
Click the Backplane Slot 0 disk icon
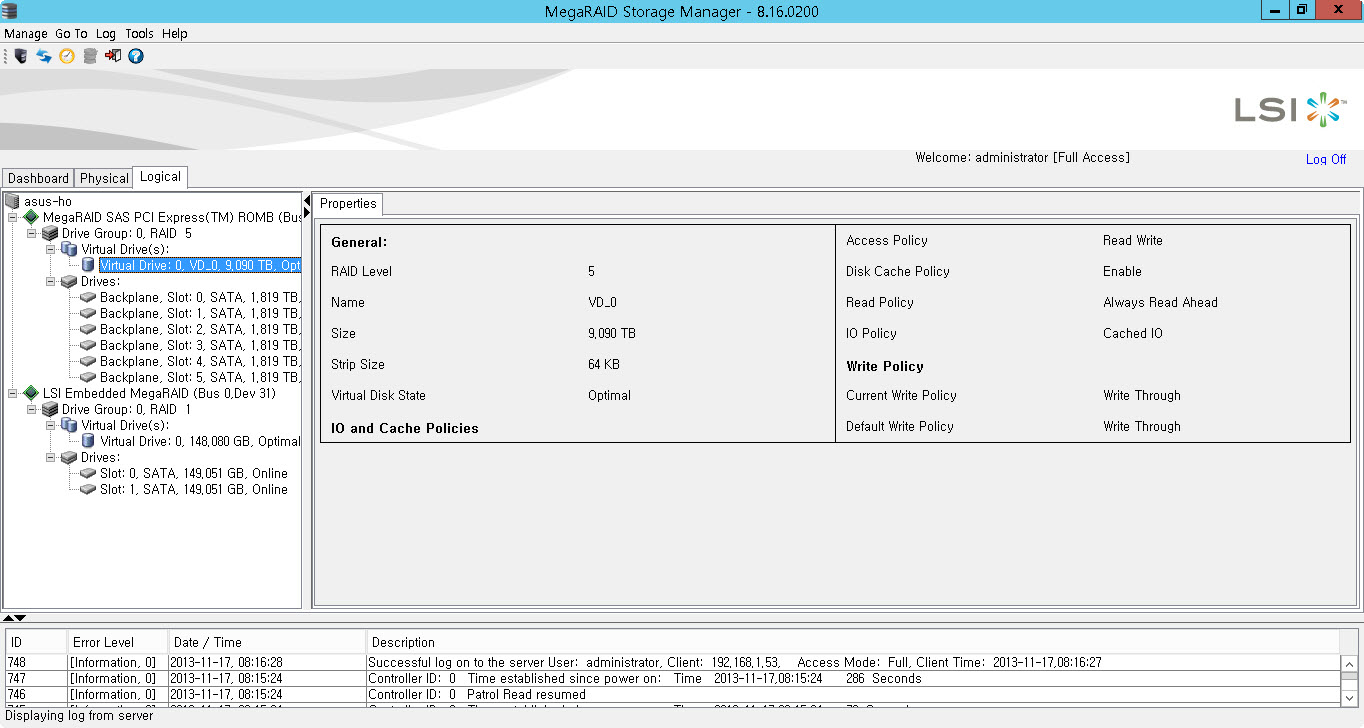tap(88, 297)
